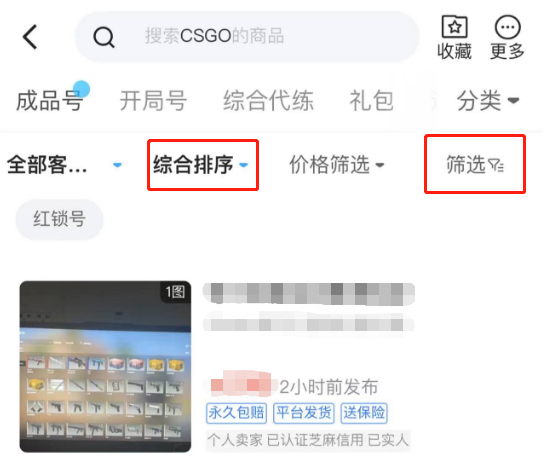The image size is (547, 462).
Task: Open the 综合排序 sort dropdown
Action: pos(201,165)
